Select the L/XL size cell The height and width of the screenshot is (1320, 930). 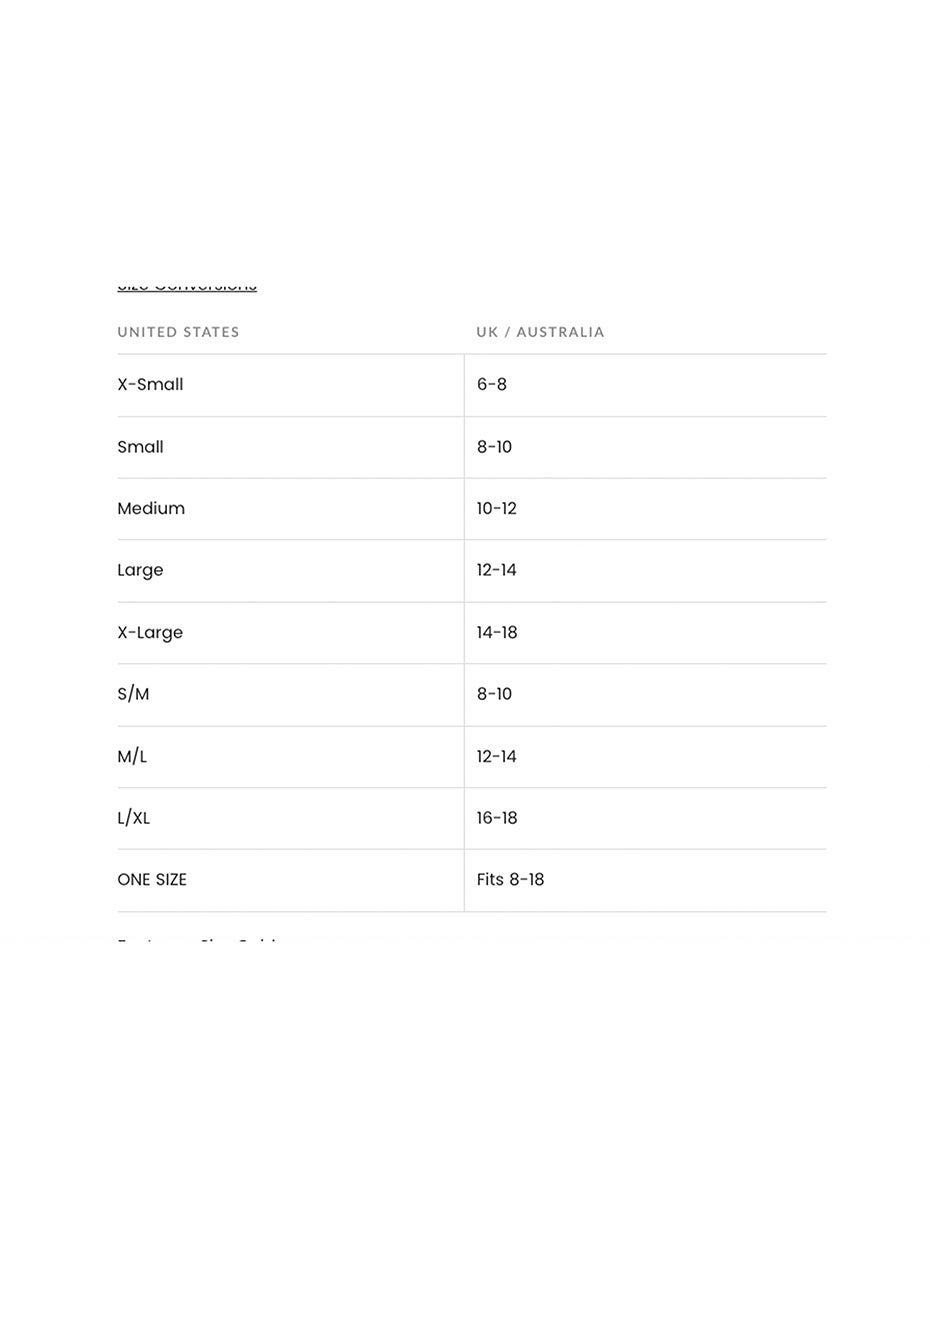134,819
